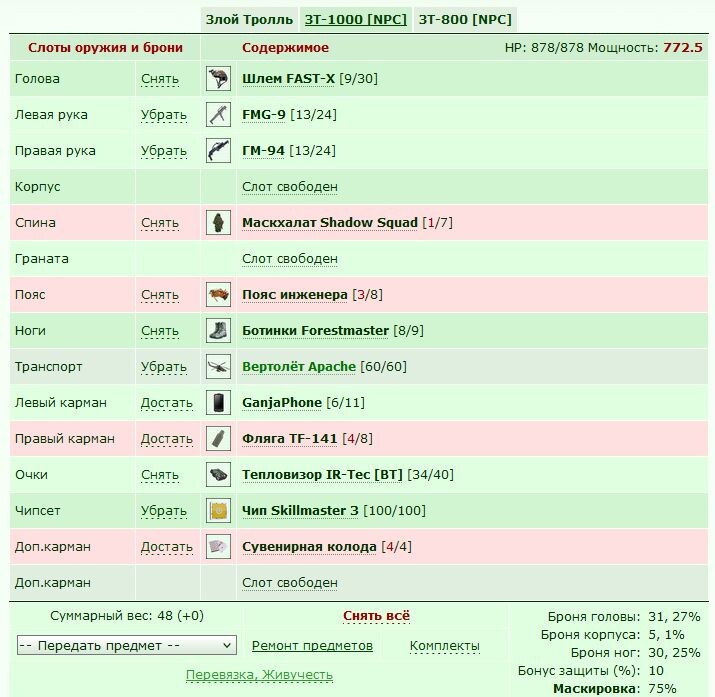This screenshot has height=697, width=715.
Task: Click Убрать for the Чипсет slot
Action: (164, 511)
